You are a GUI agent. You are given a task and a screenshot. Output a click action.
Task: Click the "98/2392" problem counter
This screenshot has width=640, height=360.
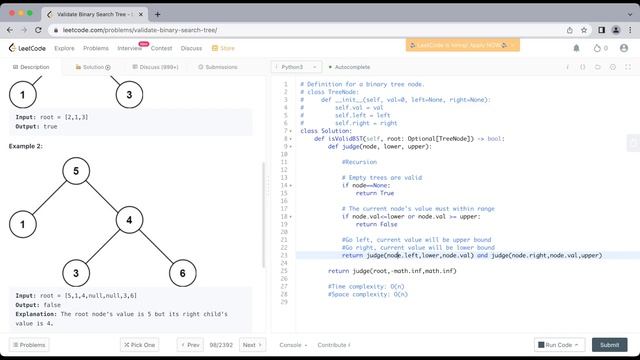pyautogui.click(x=221, y=345)
